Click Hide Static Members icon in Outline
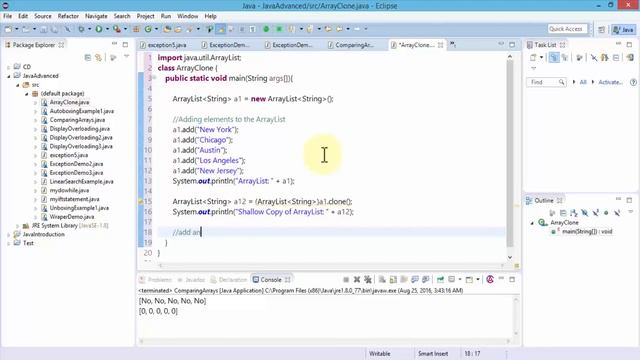This screenshot has width=640, height=360. pos(596,213)
